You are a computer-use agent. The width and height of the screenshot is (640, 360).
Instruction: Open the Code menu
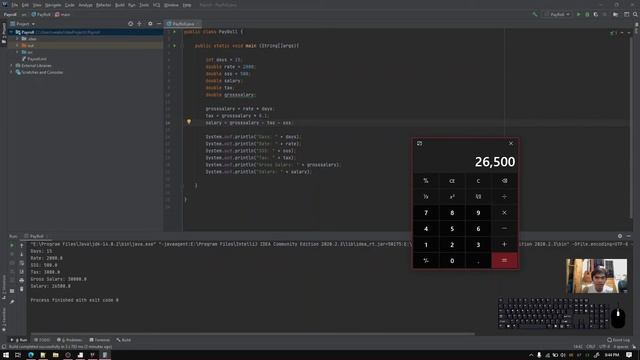(70, 5)
